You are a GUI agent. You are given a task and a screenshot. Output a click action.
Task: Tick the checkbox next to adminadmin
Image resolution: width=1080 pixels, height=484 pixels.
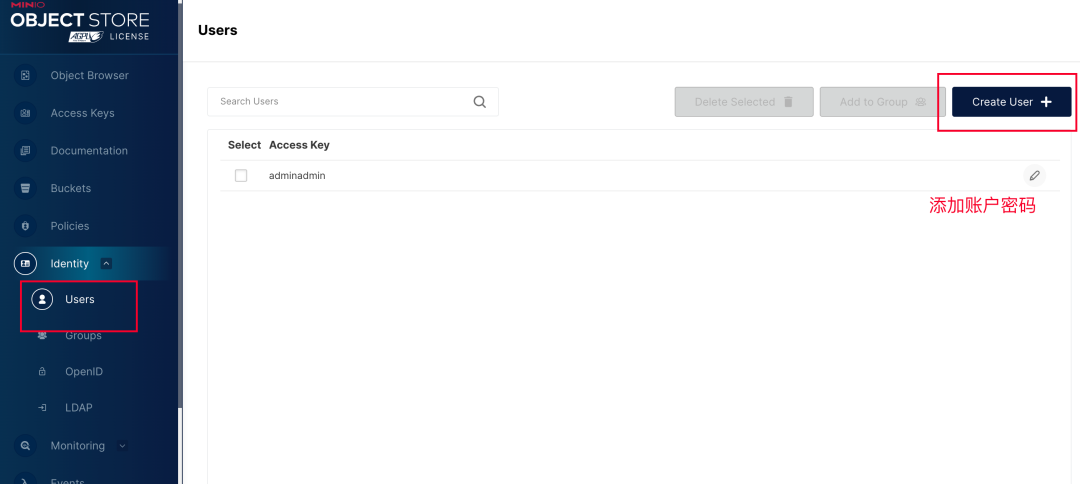(241, 176)
